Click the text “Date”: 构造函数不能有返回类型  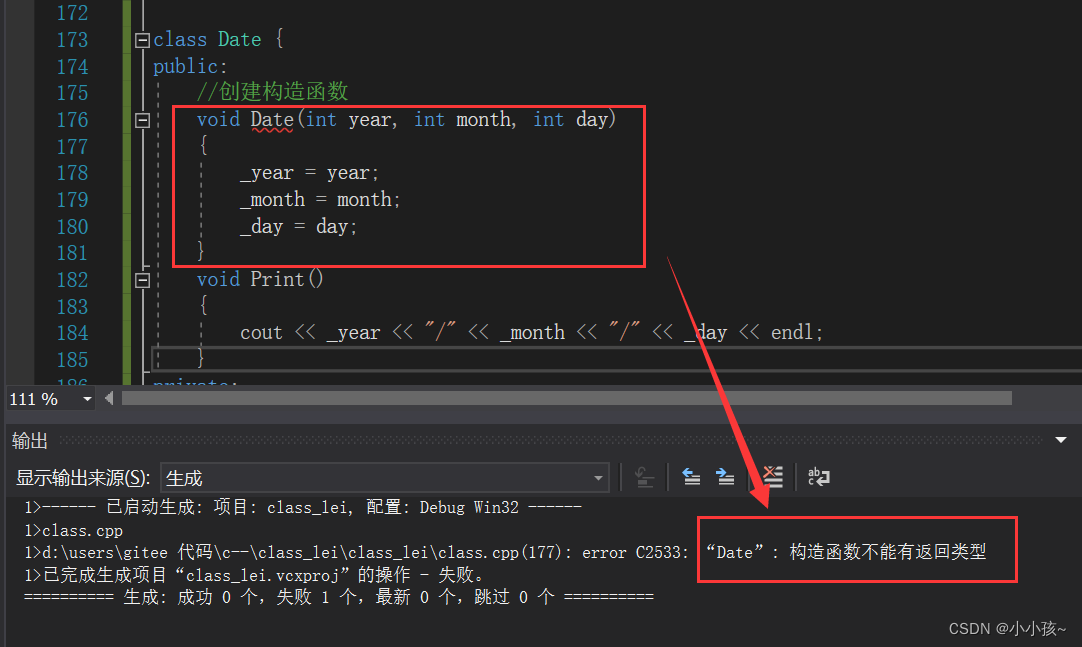[x=846, y=552]
